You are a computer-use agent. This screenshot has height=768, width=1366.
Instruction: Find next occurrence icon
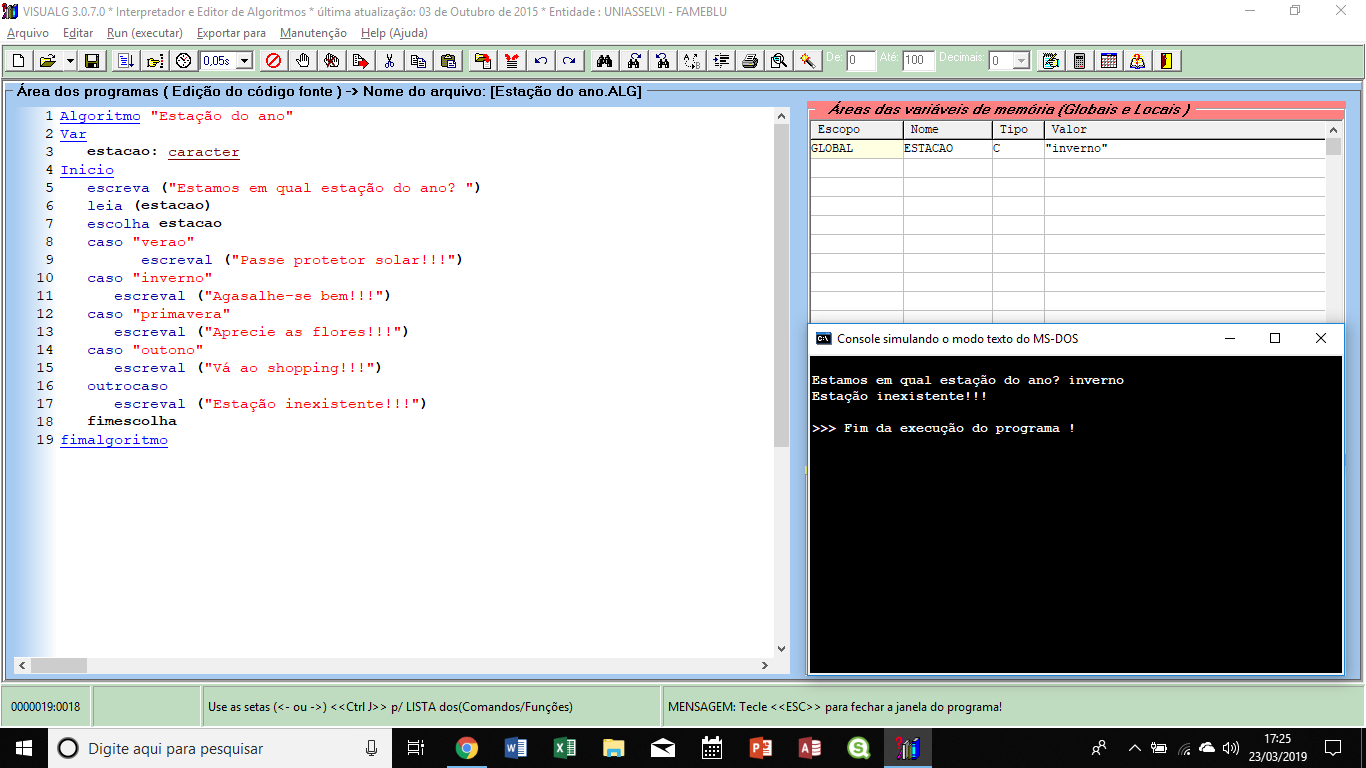[633, 61]
